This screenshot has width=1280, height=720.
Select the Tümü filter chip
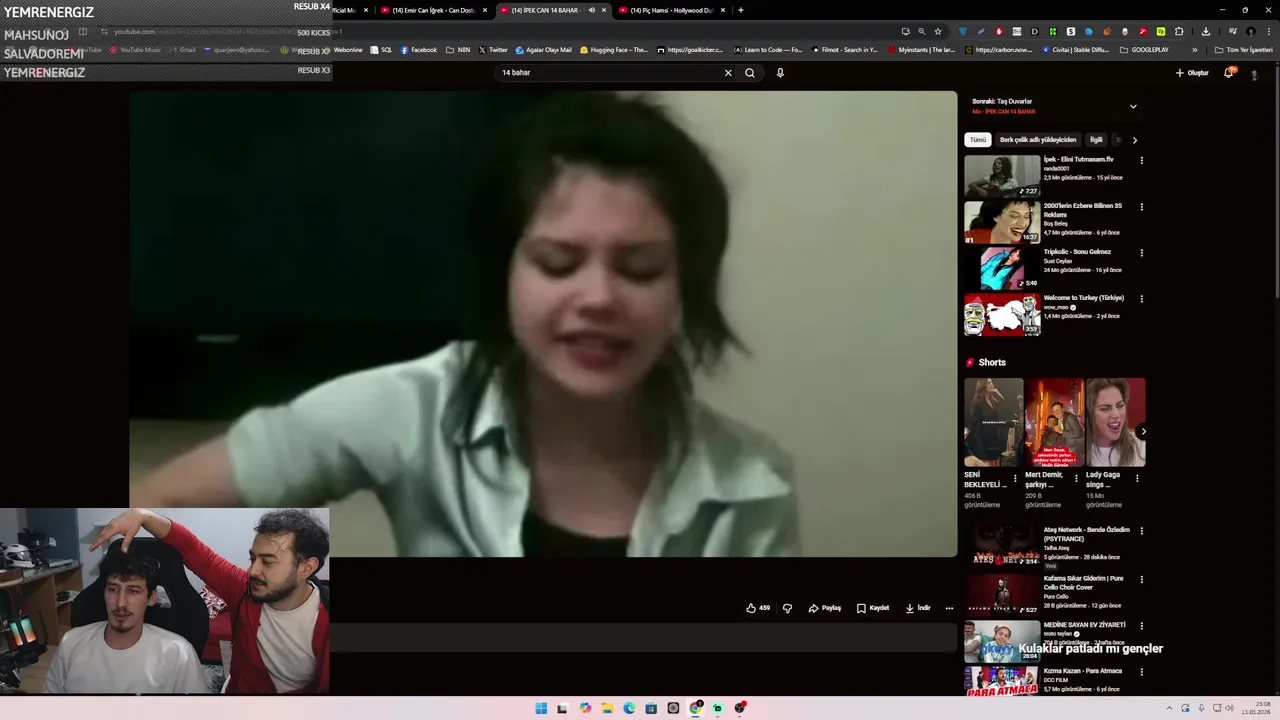click(978, 140)
